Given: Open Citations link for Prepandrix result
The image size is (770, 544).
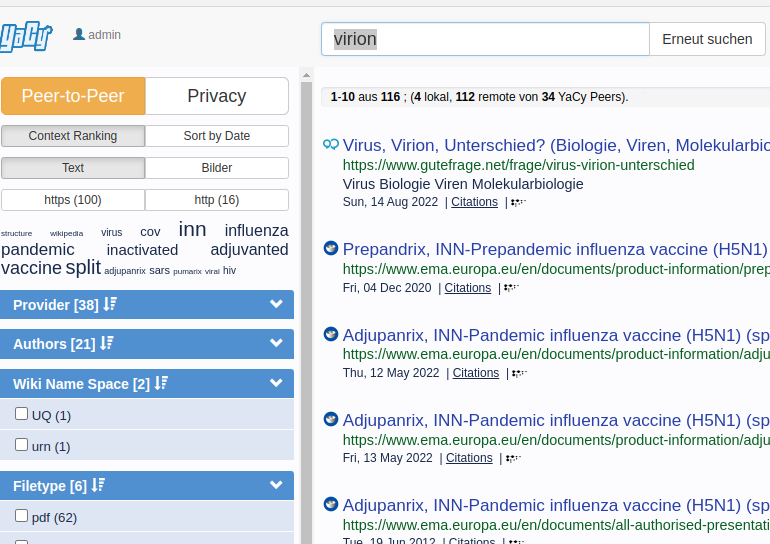Looking at the screenshot, I should pyautogui.click(x=467, y=288).
